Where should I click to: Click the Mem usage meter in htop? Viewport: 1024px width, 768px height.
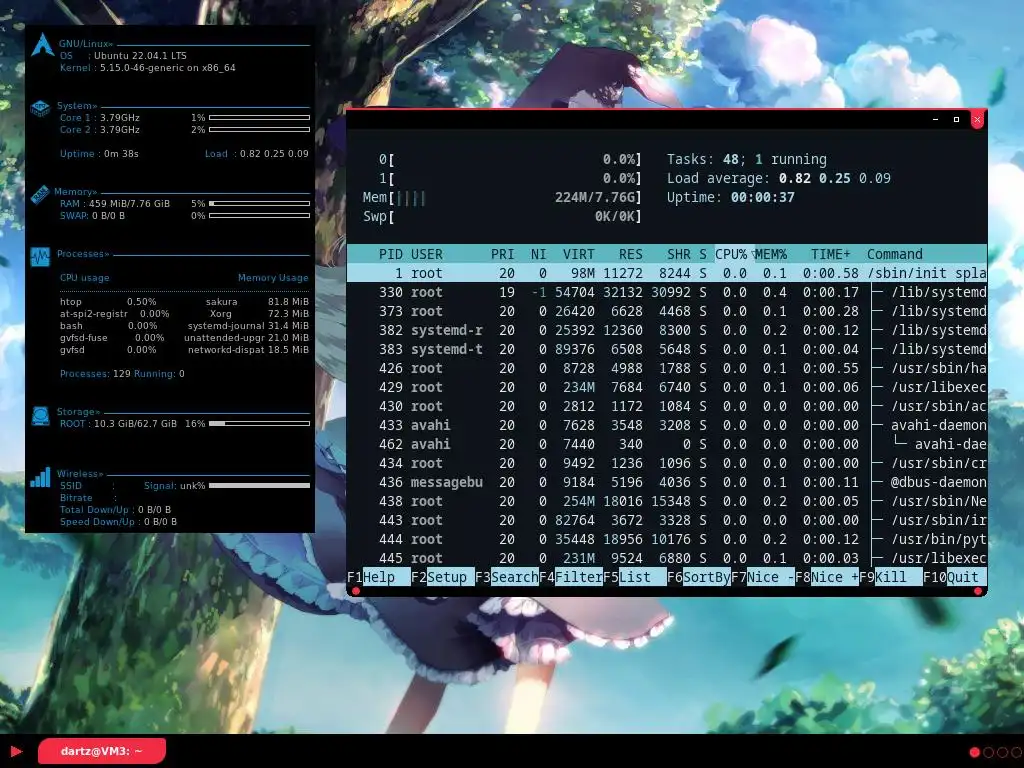pos(502,197)
